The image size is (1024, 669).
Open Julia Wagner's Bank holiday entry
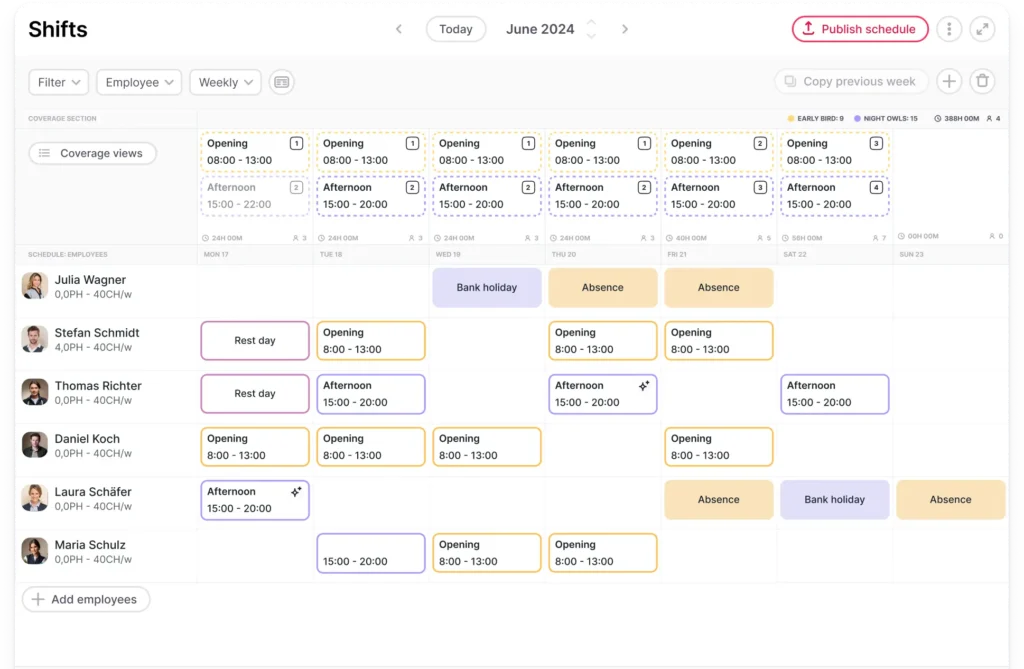coord(487,287)
